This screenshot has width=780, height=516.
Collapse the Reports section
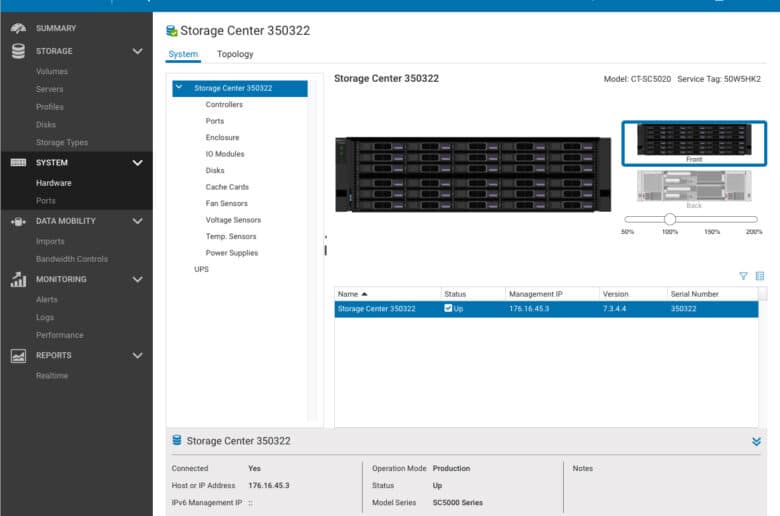click(138, 355)
